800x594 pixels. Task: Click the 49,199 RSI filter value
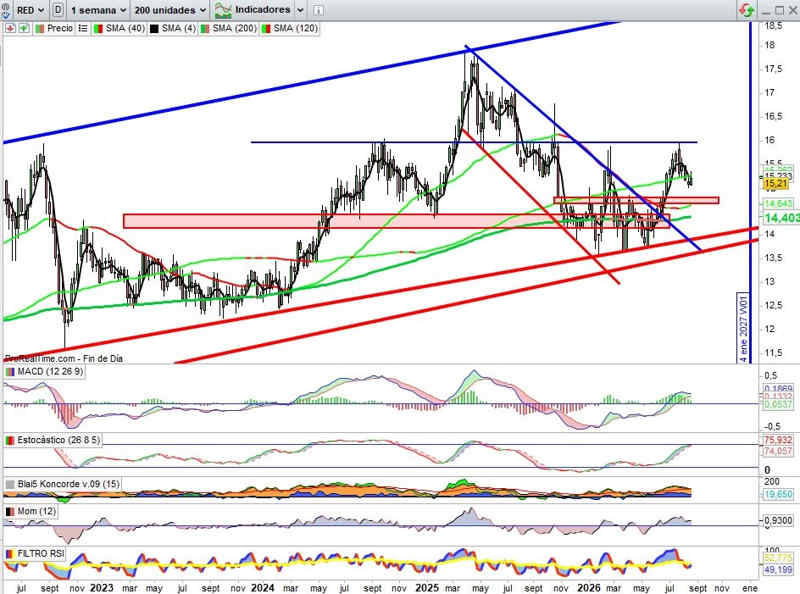point(778,570)
